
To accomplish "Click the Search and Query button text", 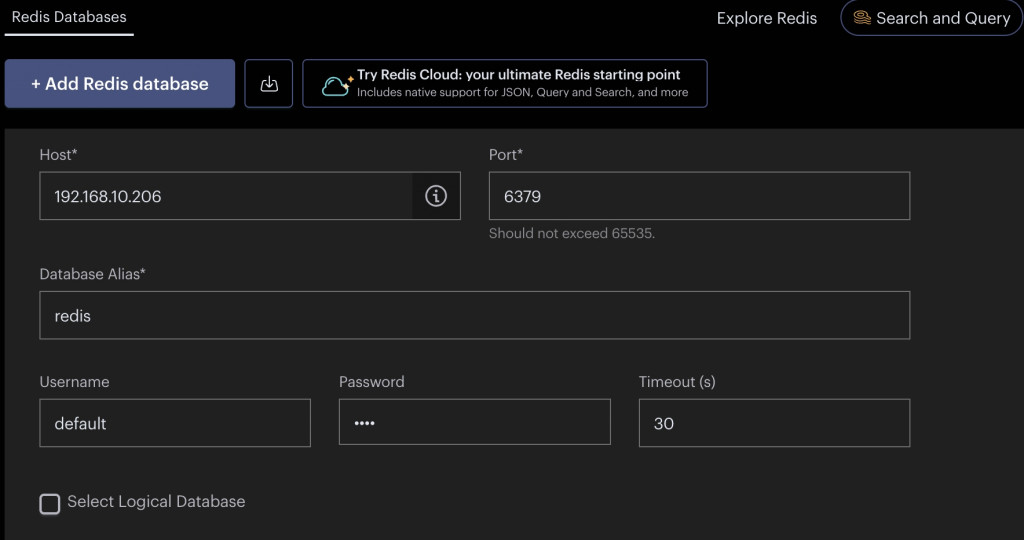I will coord(943,18).
